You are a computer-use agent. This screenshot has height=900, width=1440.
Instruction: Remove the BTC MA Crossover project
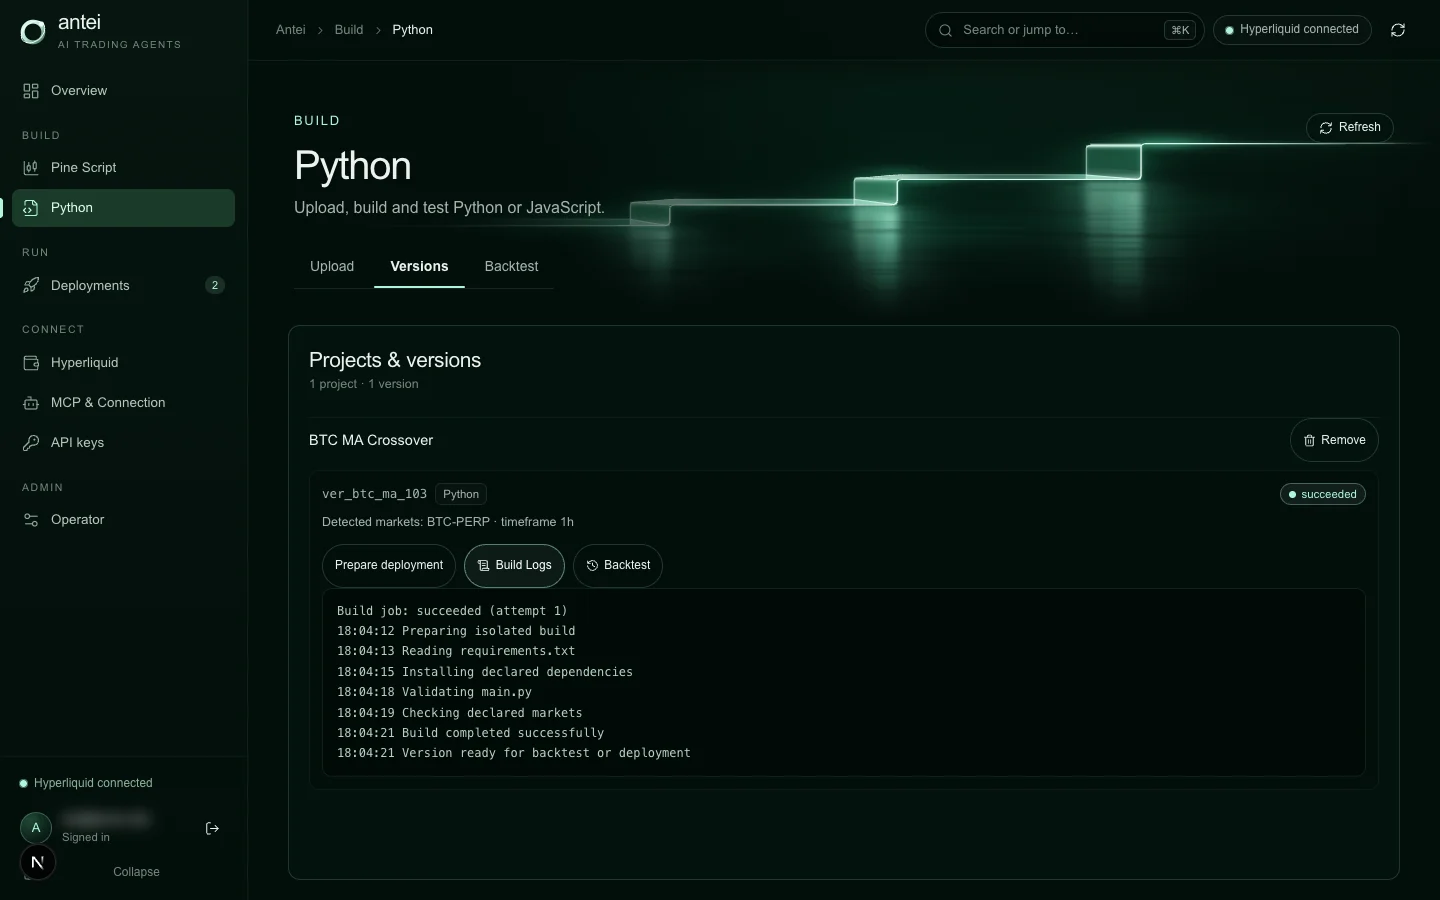1334,440
